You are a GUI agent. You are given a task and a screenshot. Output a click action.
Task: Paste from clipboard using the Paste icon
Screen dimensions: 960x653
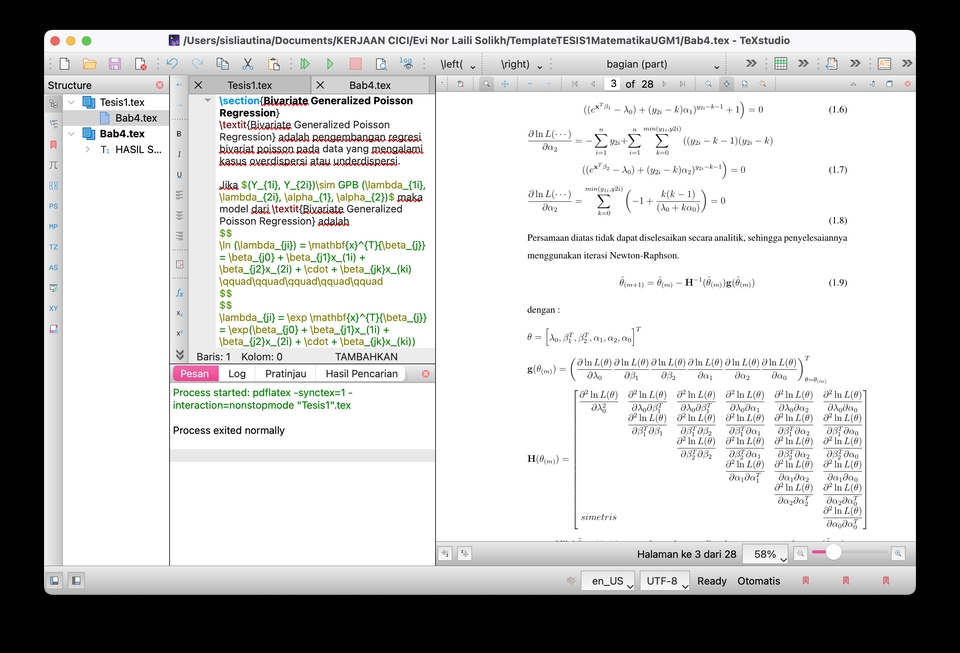(x=273, y=64)
